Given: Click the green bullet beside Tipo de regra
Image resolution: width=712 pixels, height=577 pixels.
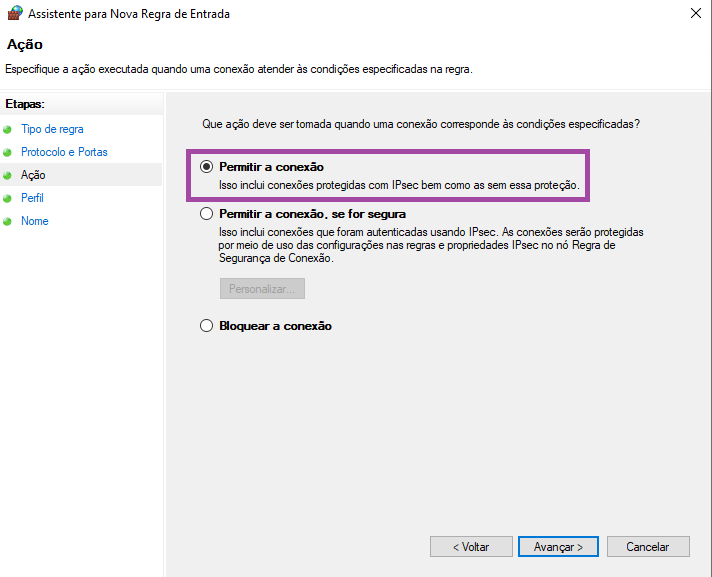Looking at the screenshot, I should (7, 129).
